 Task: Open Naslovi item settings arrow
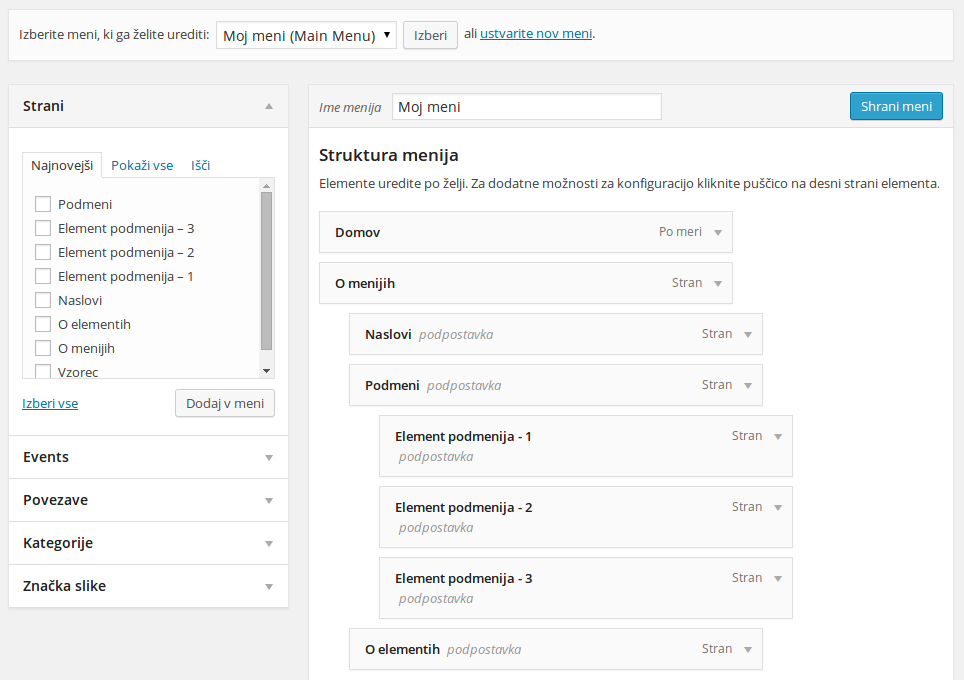click(x=748, y=334)
